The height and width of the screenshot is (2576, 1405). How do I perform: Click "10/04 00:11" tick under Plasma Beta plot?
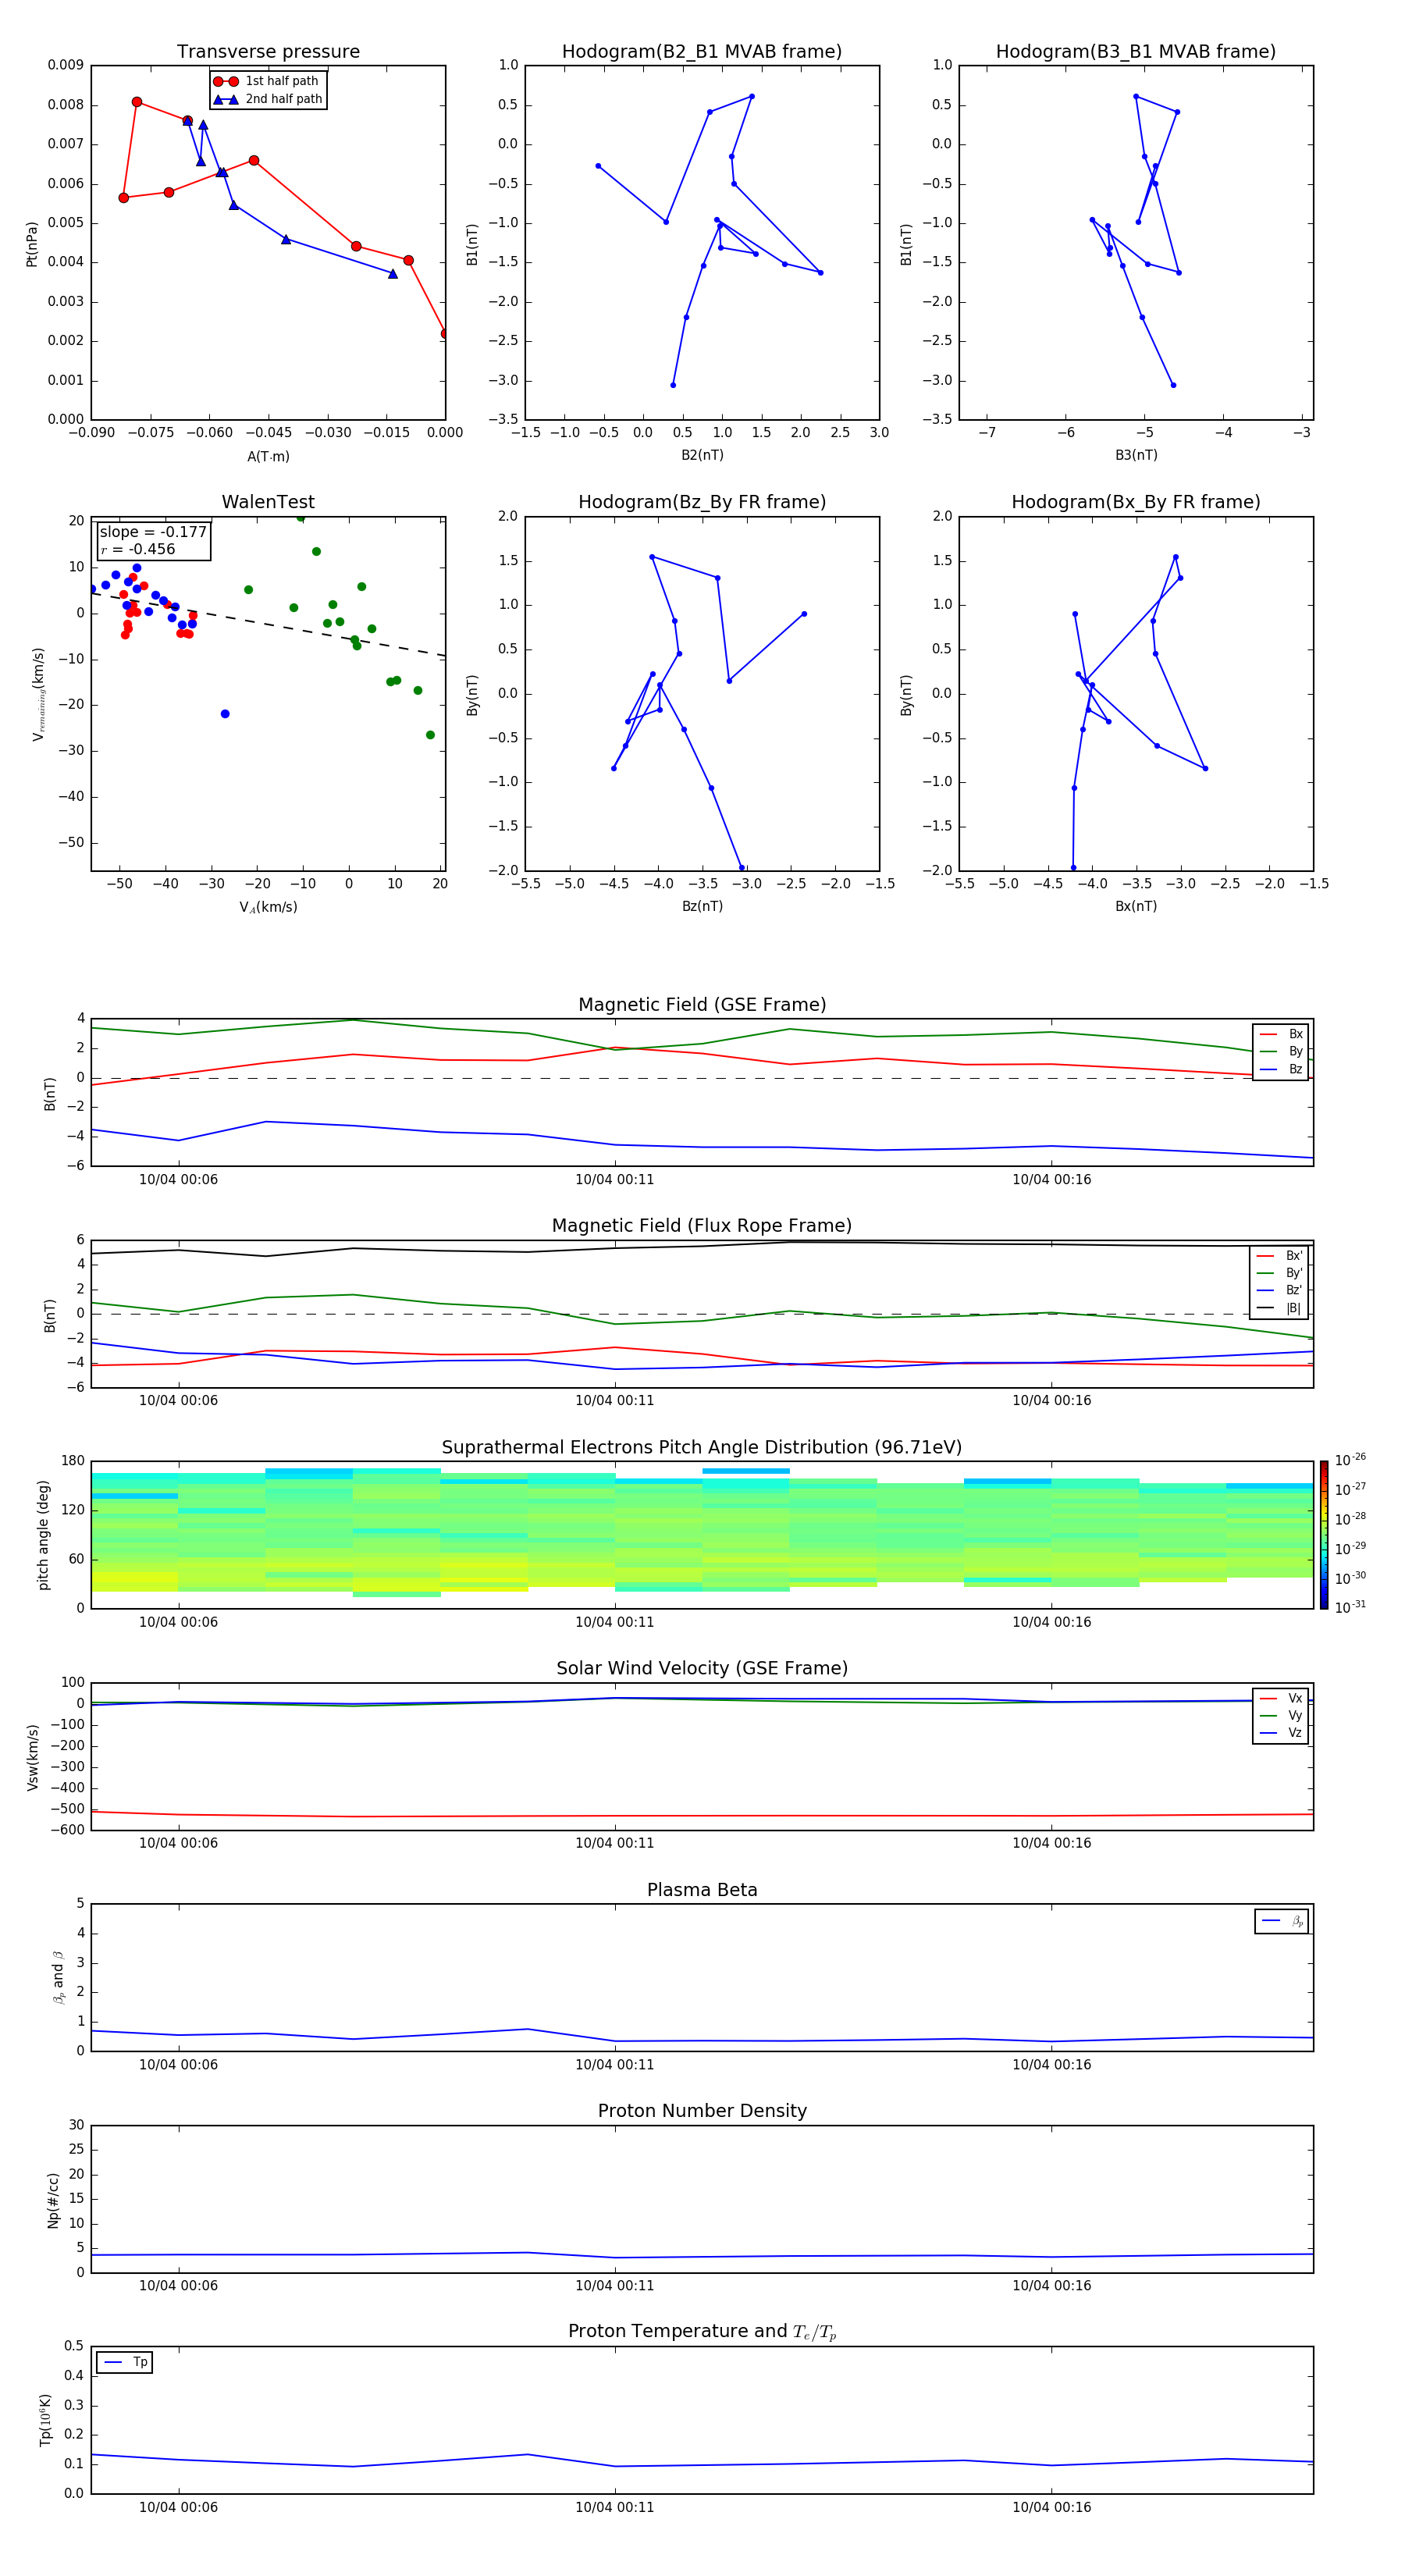coord(614,2064)
